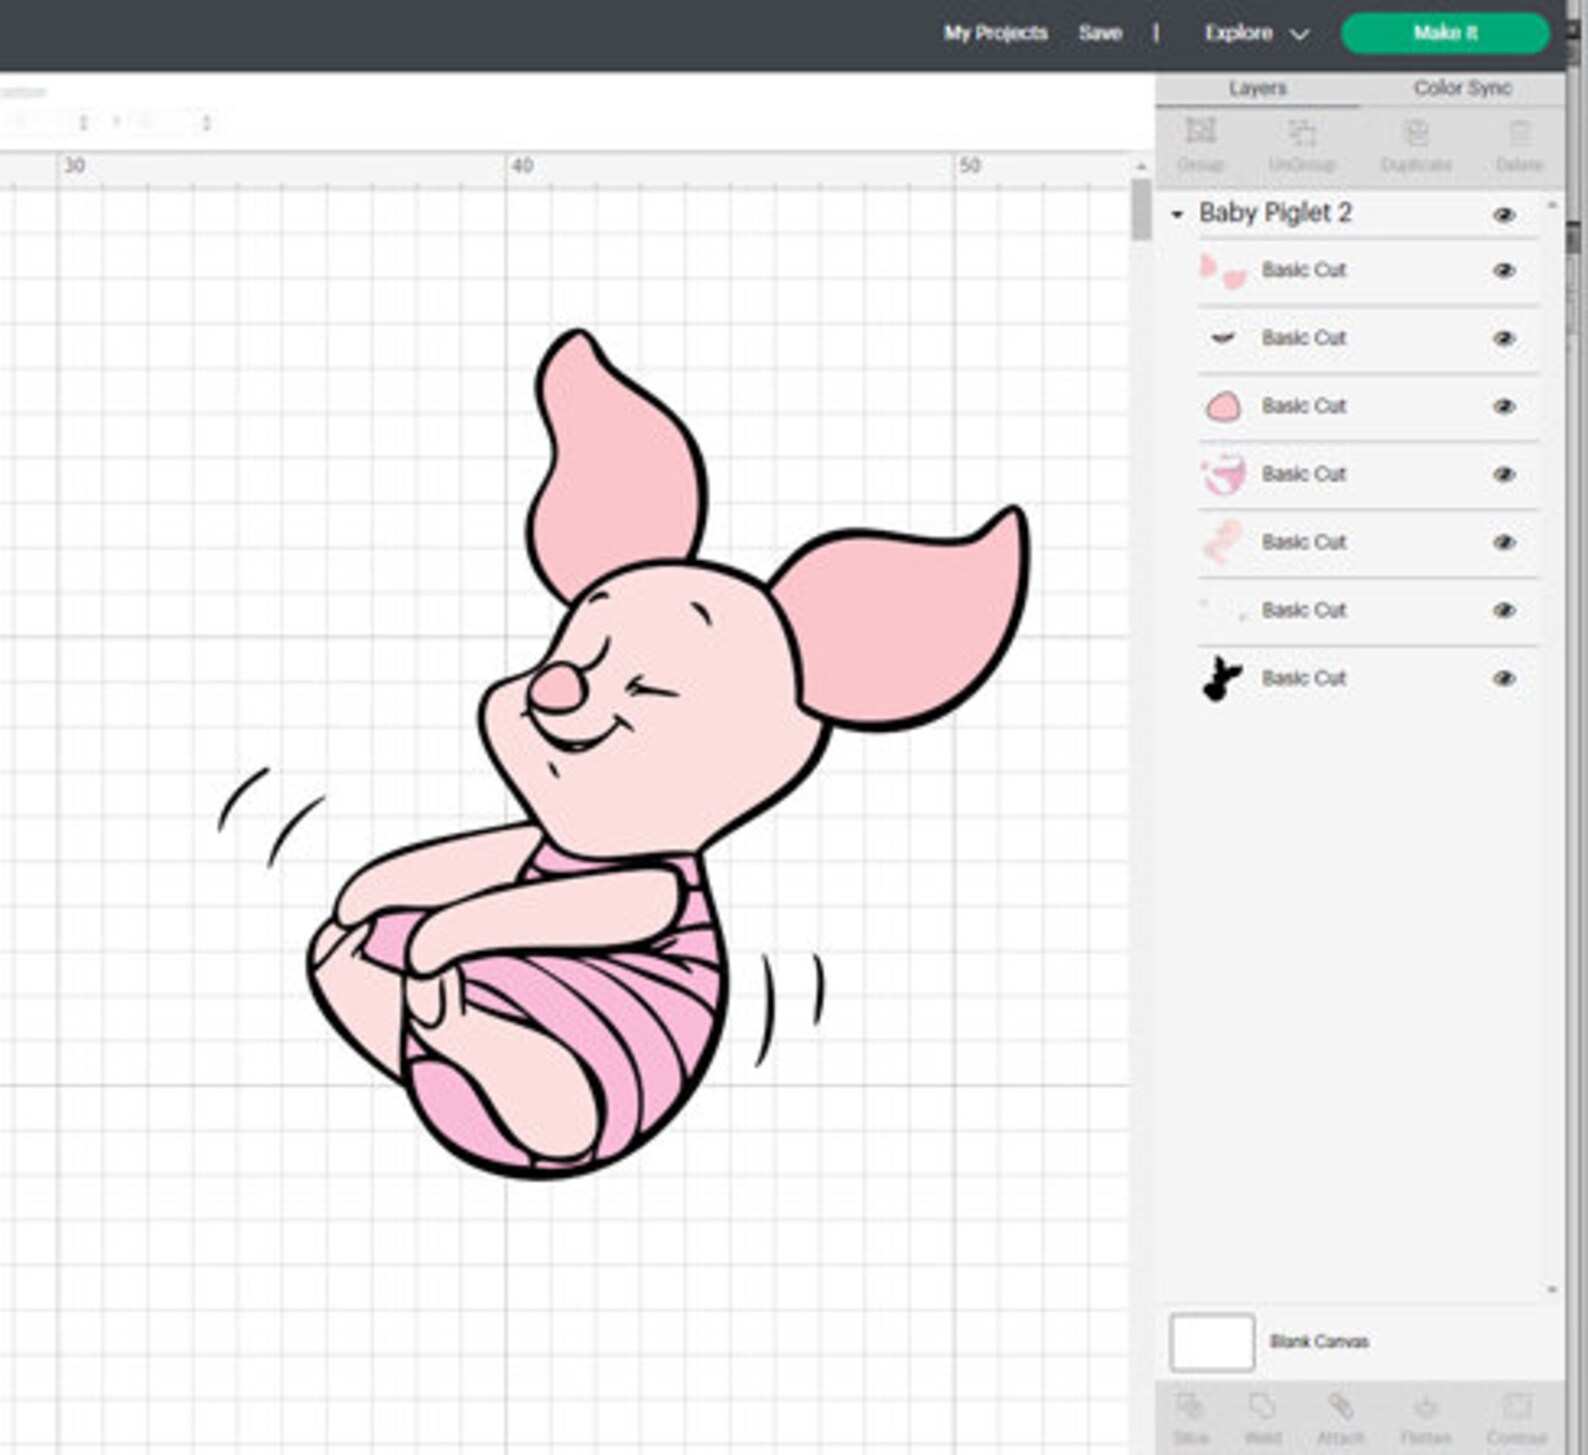The height and width of the screenshot is (1455, 1588).
Task: Open the Explore dropdown
Action: (x=1256, y=33)
